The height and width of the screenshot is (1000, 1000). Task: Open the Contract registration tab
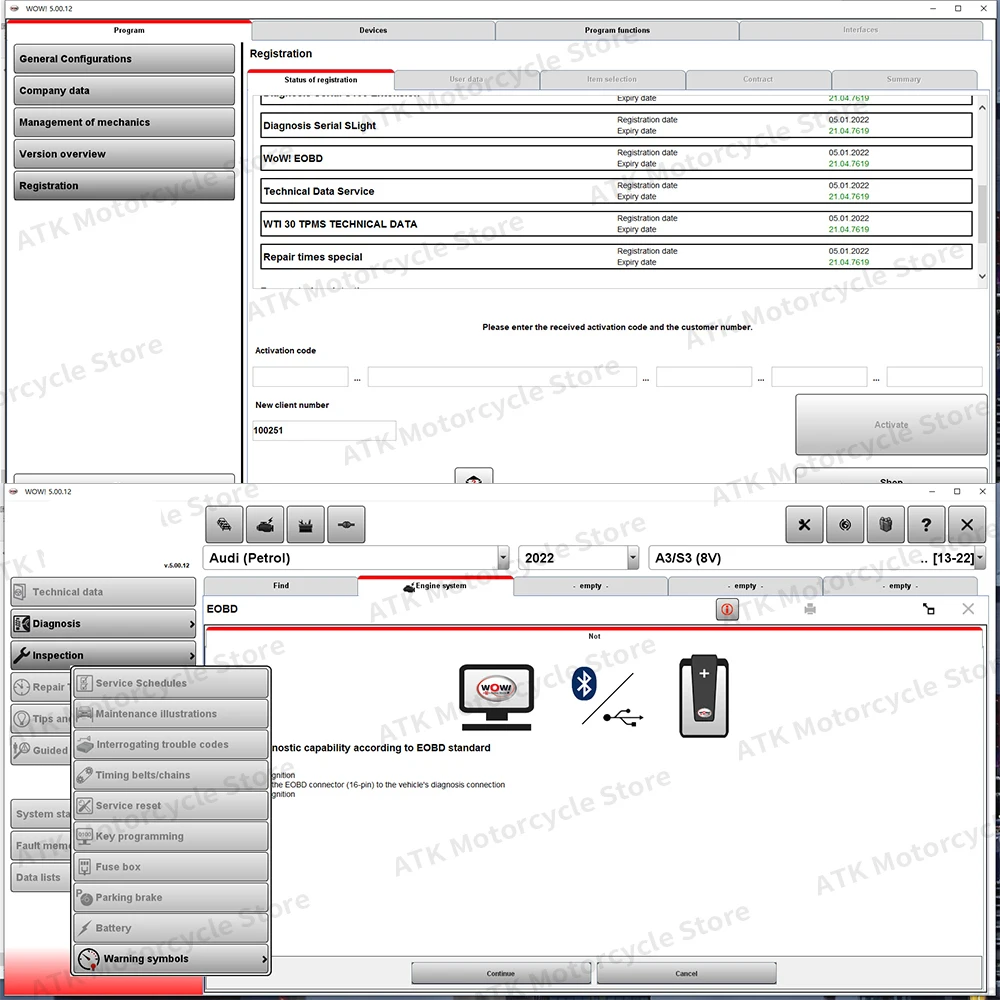tap(758, 80)
